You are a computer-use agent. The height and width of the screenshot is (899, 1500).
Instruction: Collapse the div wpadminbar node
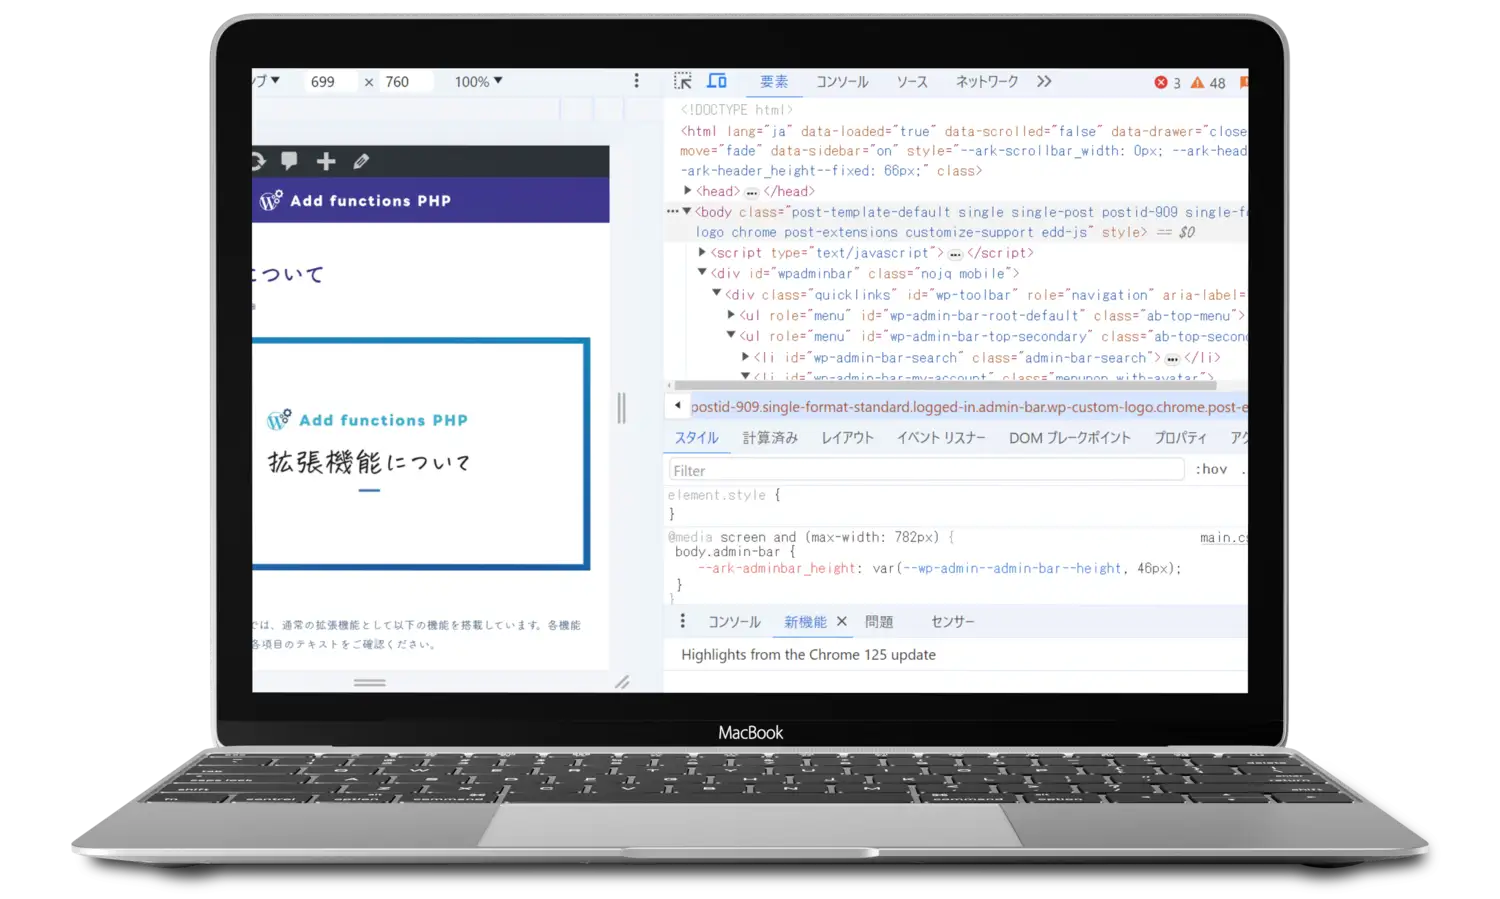pyautogui.click(x=702, y=272)
